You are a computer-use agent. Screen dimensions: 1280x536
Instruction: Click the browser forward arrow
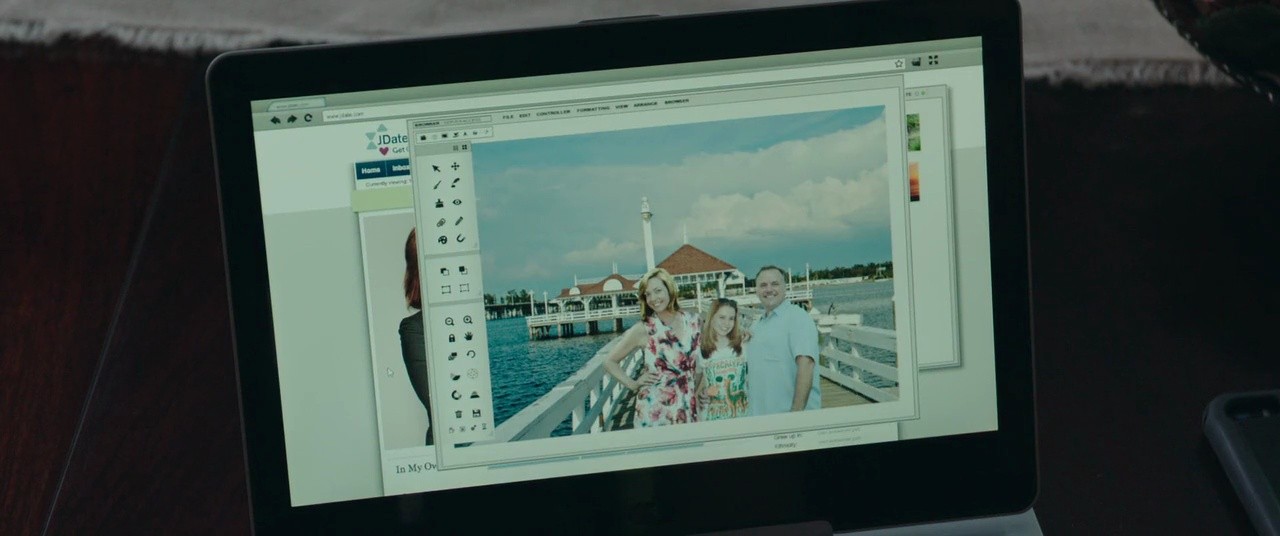pyautogui.click(x=292, y=118)
